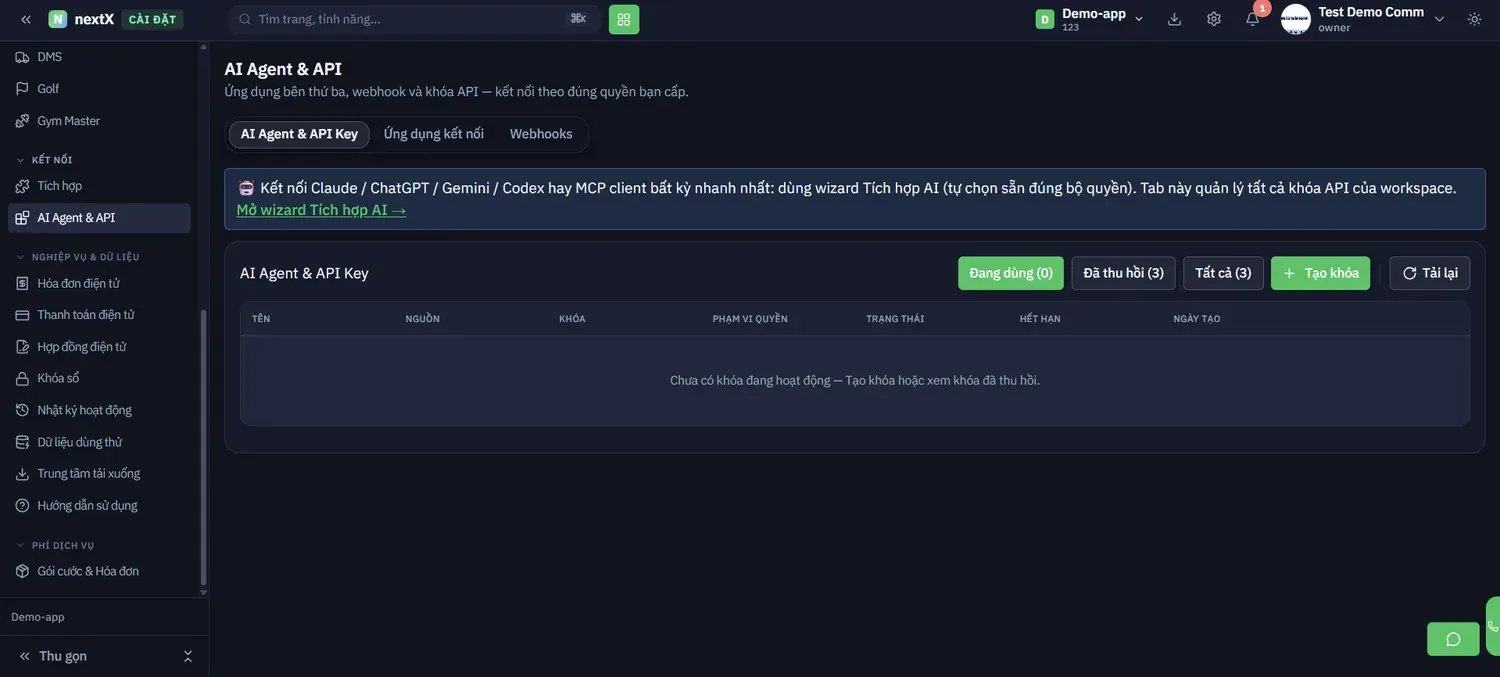
Task: Collapse the NGHIỆP VỤ & DỮ LIỆU section
Action: [x=78, y=257]
